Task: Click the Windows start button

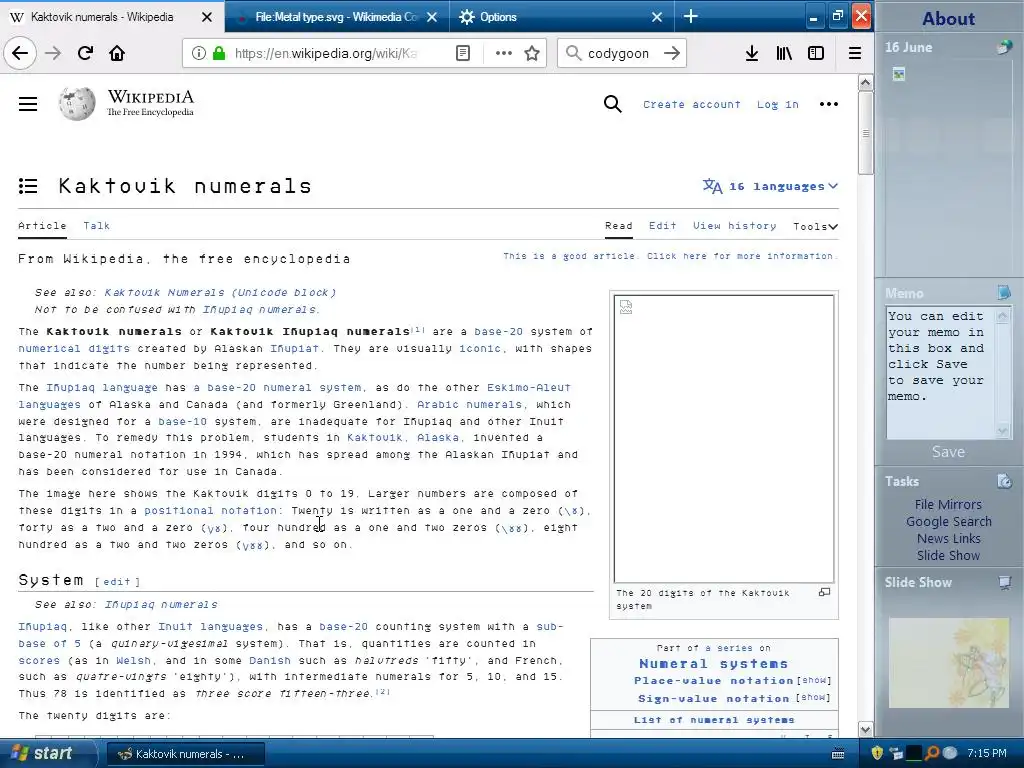Action: coord(44,754)
